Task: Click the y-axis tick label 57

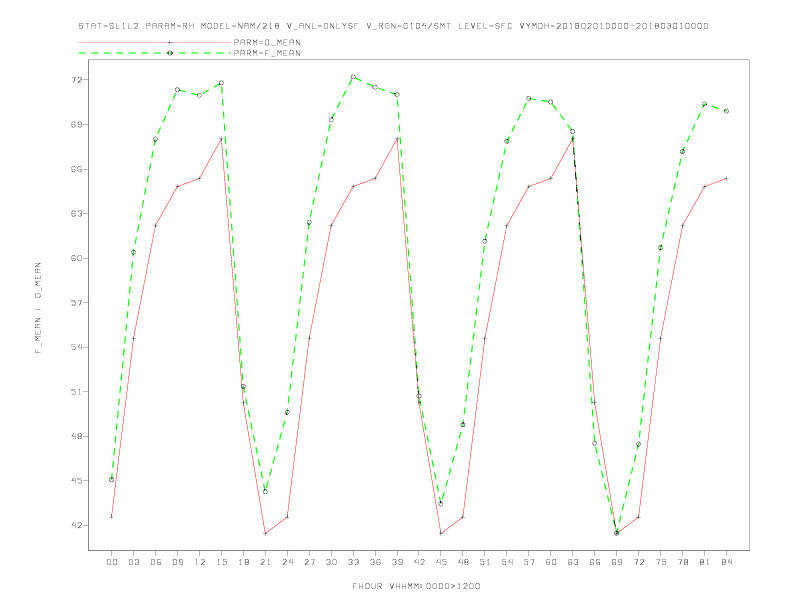Action: 76,302
